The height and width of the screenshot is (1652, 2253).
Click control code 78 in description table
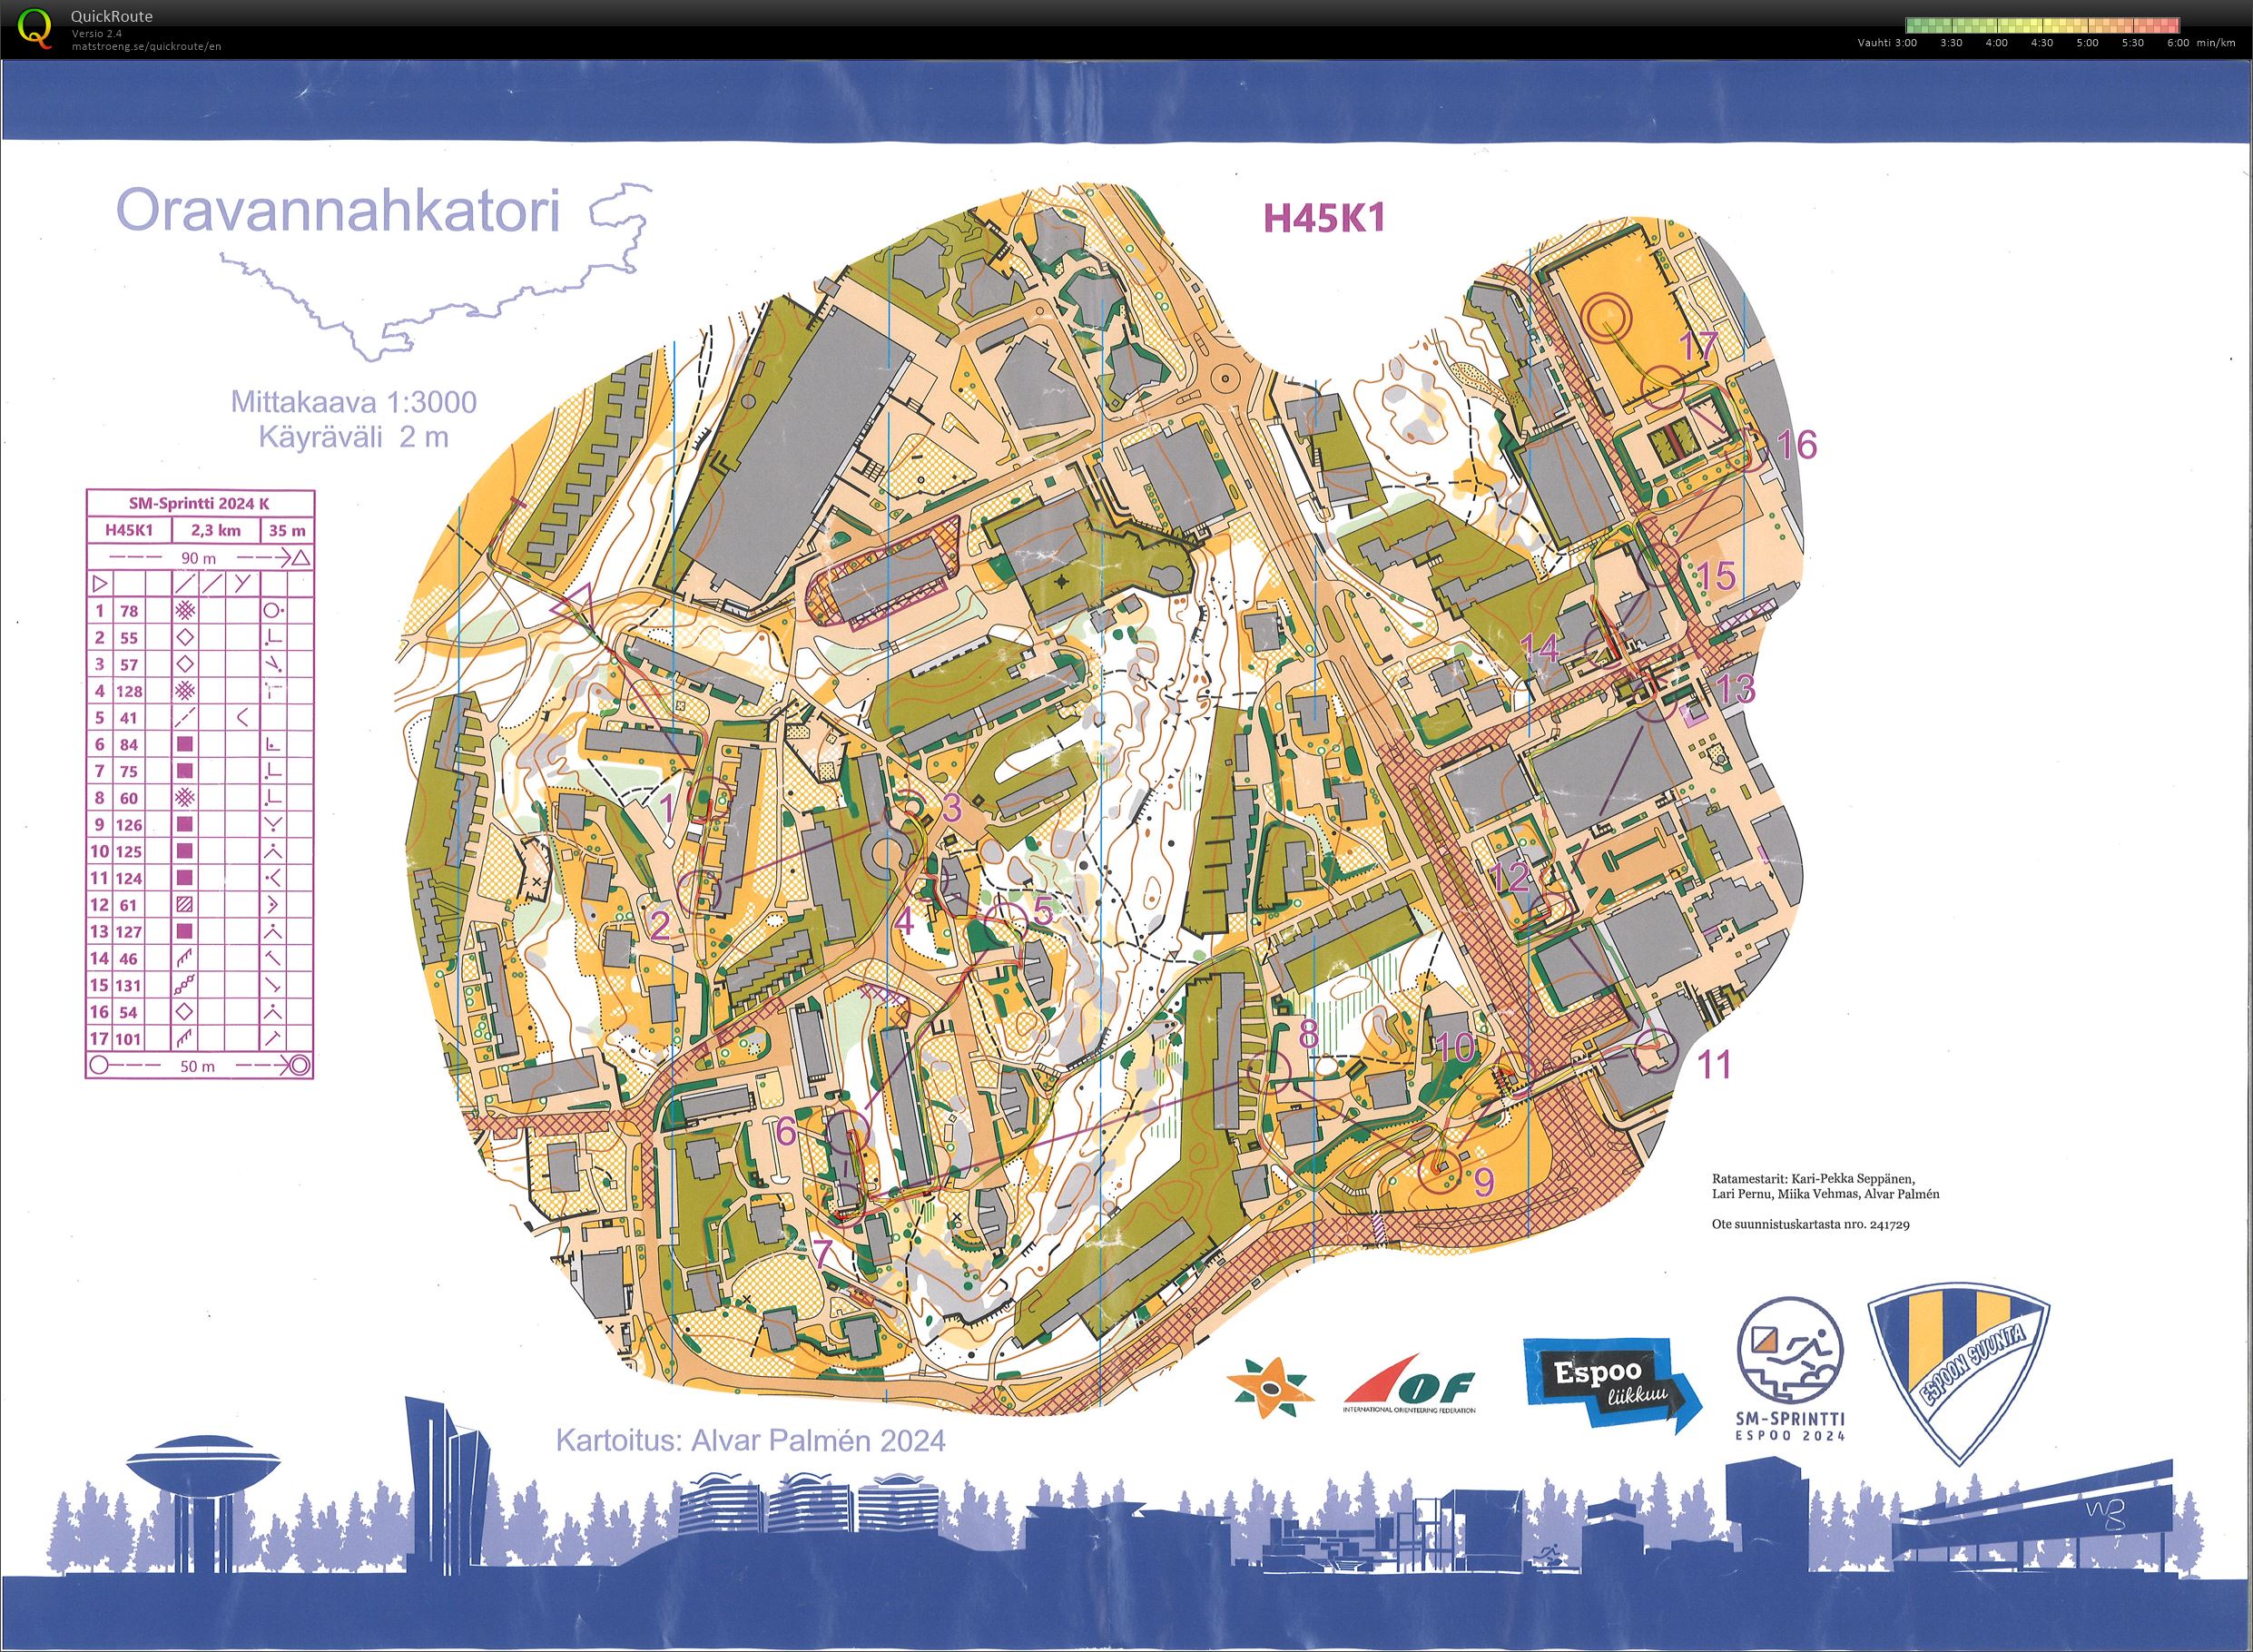pos(129,611)
